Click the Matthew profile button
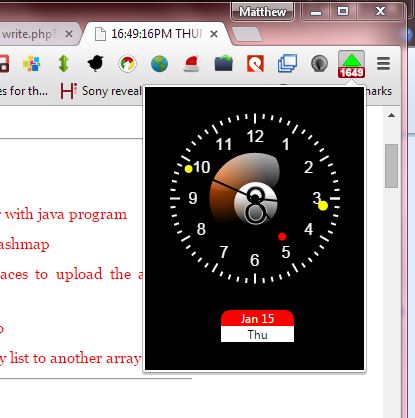The height and width of the screenshot is (418, 415). [262, 12]
